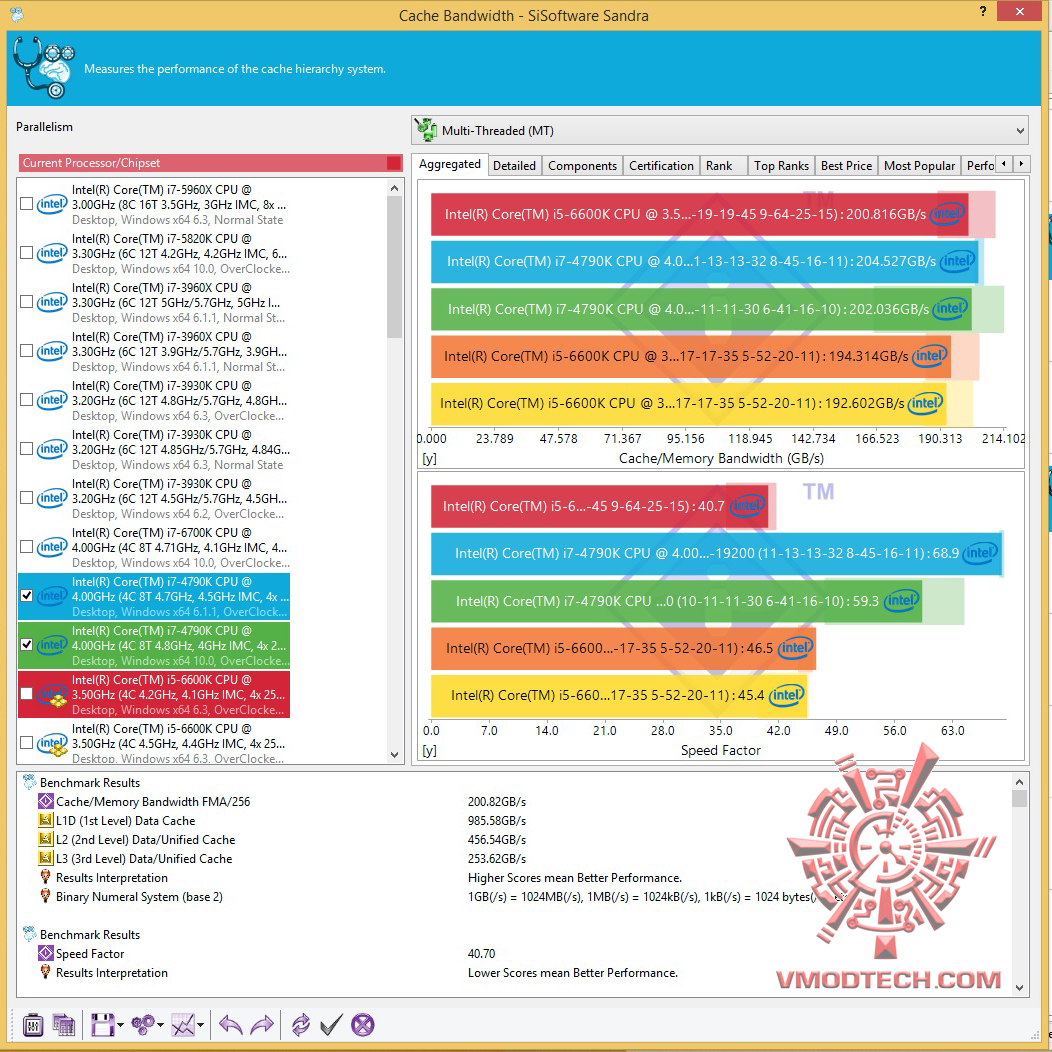
Task: Open the chart icon dropdown arrow
Action: click(x=201, y=1025)
